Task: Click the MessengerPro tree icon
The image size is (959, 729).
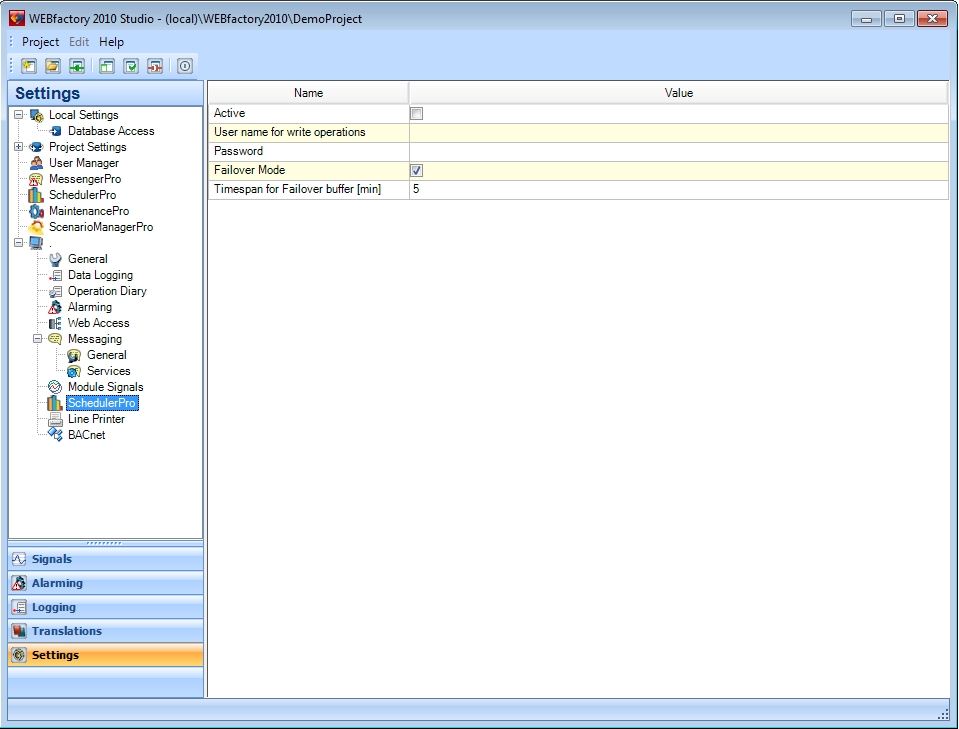Action: [x=36, y=179]
